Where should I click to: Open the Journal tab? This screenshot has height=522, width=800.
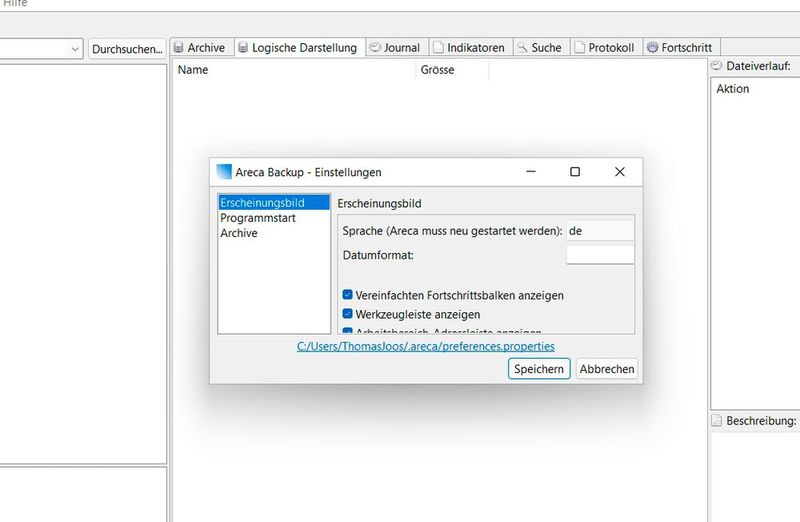click(397, 47)
